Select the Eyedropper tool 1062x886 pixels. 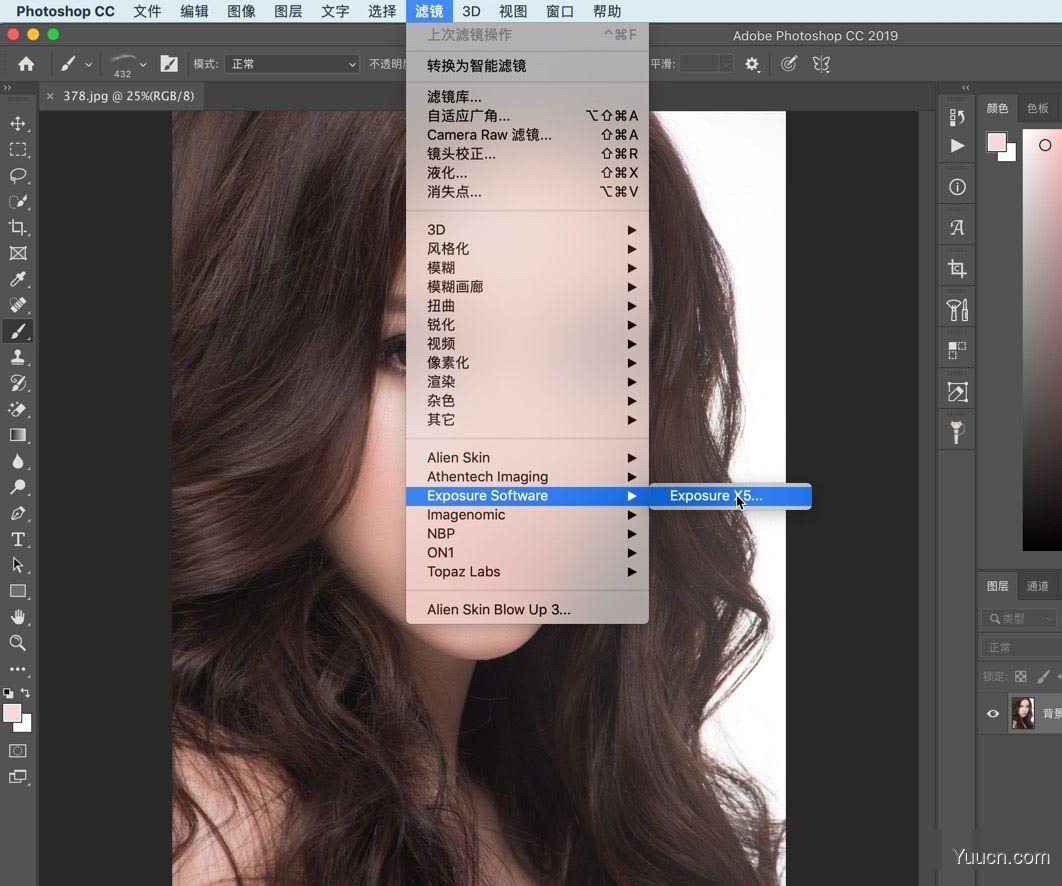click(x=18, y=279)
